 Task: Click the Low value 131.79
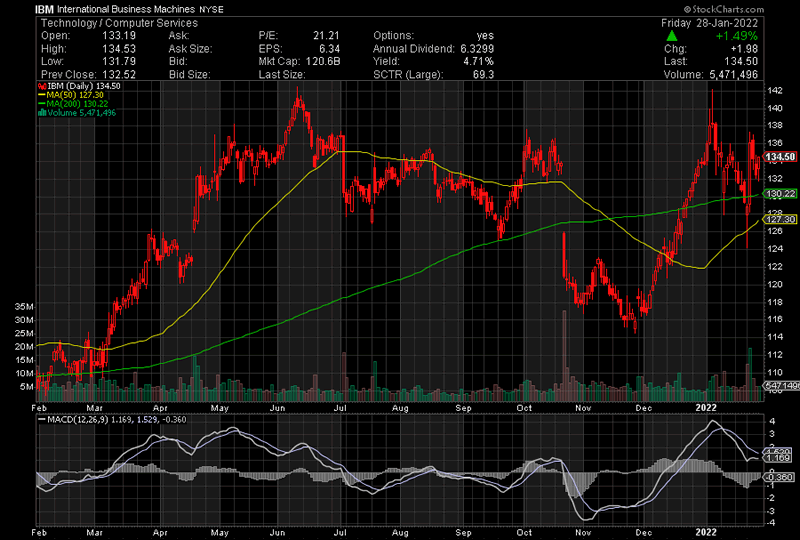pyautogui.click(x=118, y=61)
